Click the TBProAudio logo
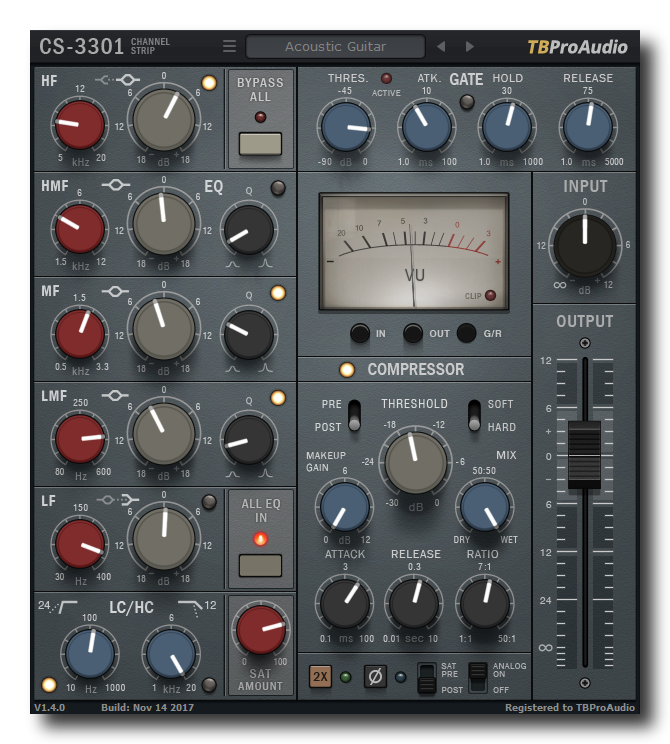The height and width of the screenshot is (744, 670). [577, 47]
